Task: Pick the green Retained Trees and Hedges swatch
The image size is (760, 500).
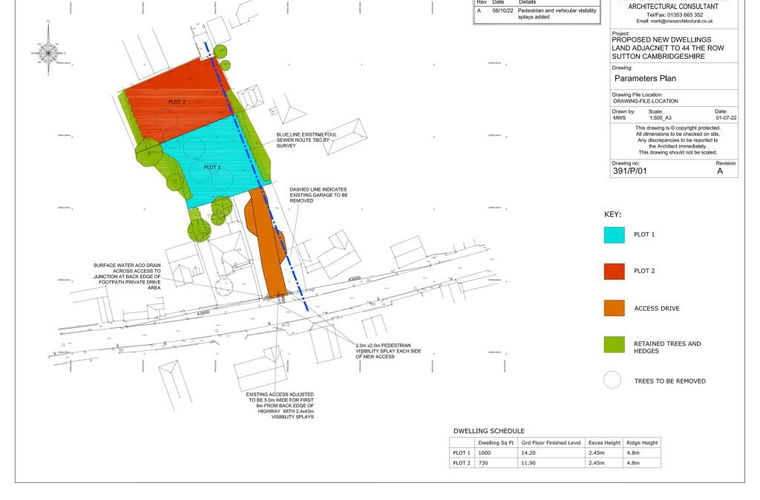Action: coord(614,345)
